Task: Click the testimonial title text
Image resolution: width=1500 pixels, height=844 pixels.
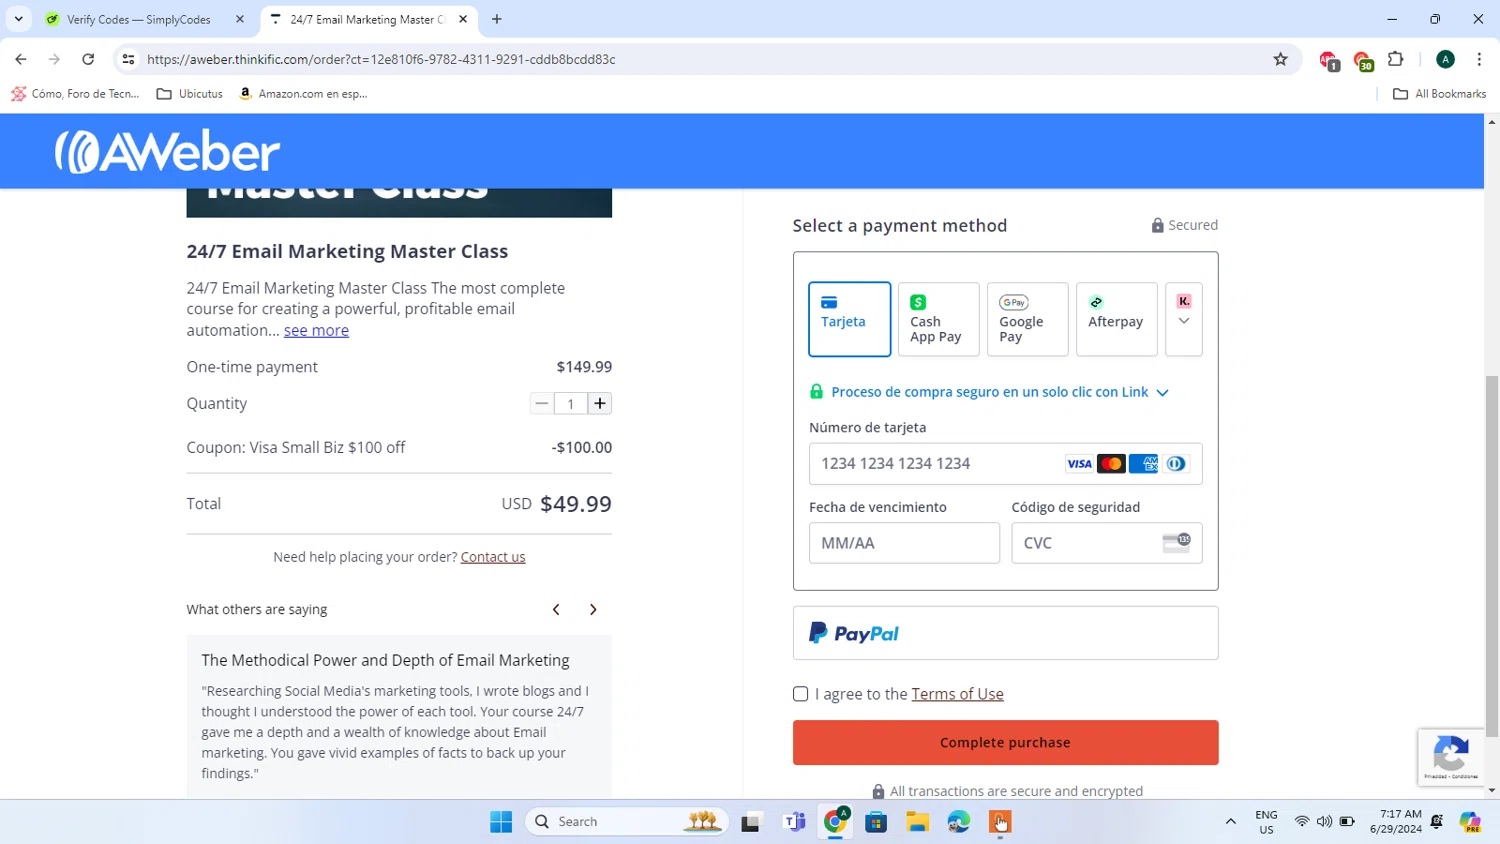Action: (385, 660)
